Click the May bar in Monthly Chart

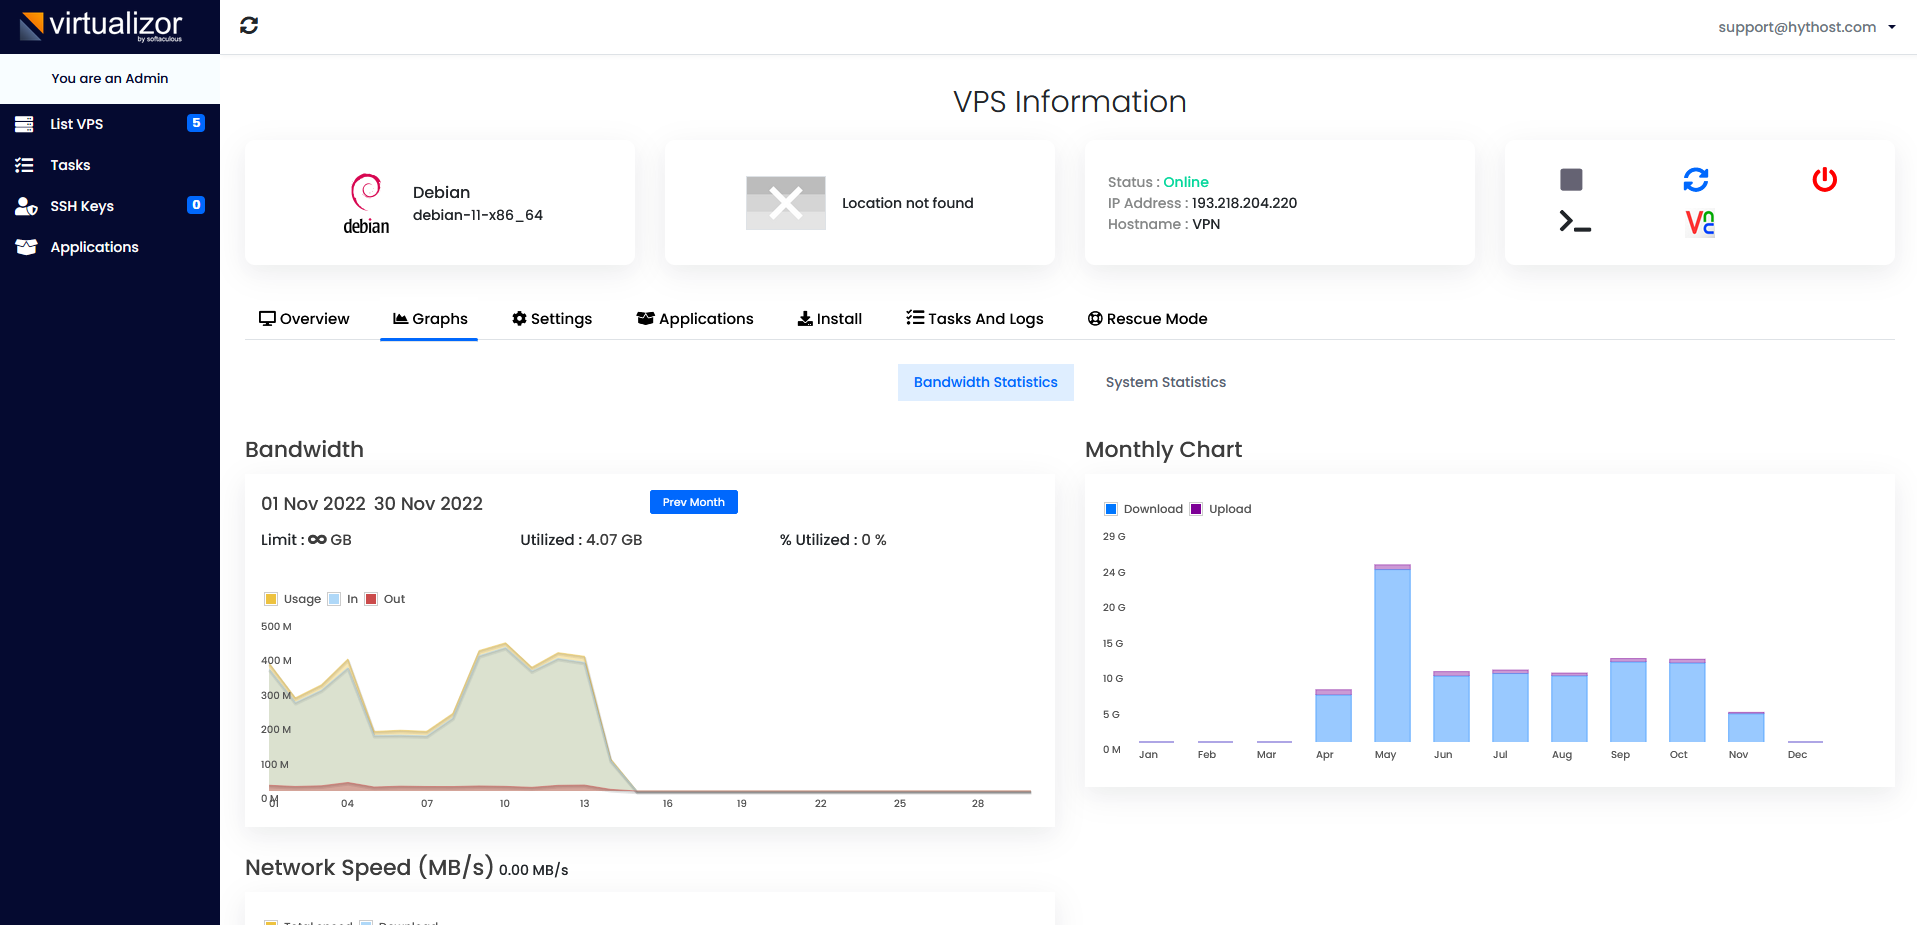coord(1392,655)
